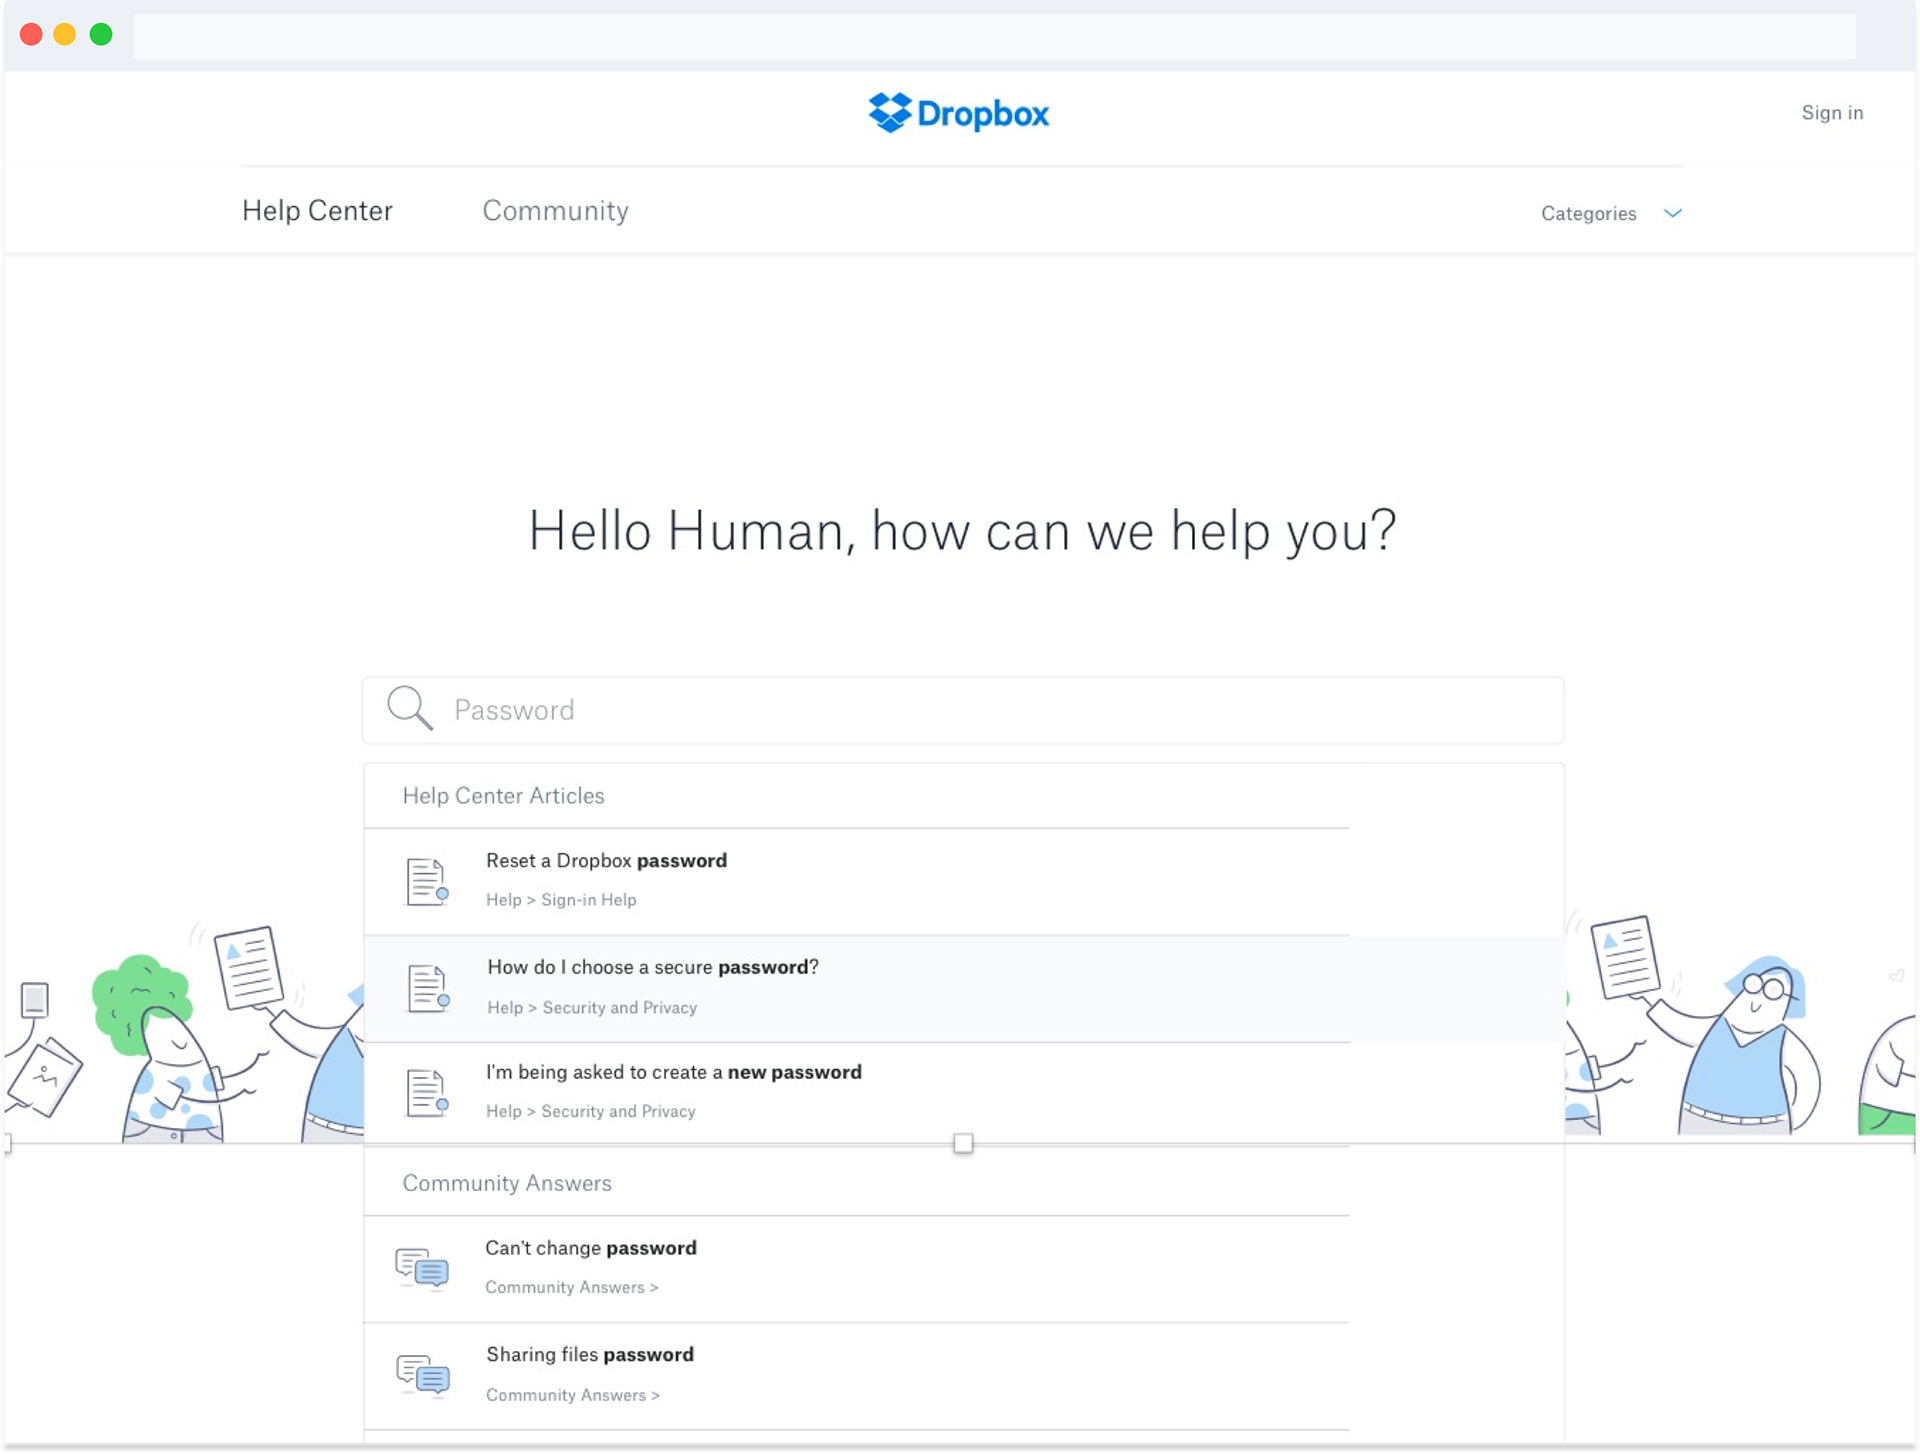Viewport: 1920px width, 1454px height.
Task: Click breadcrumb under I'm being asked to create
Action: click(590, 1112)
